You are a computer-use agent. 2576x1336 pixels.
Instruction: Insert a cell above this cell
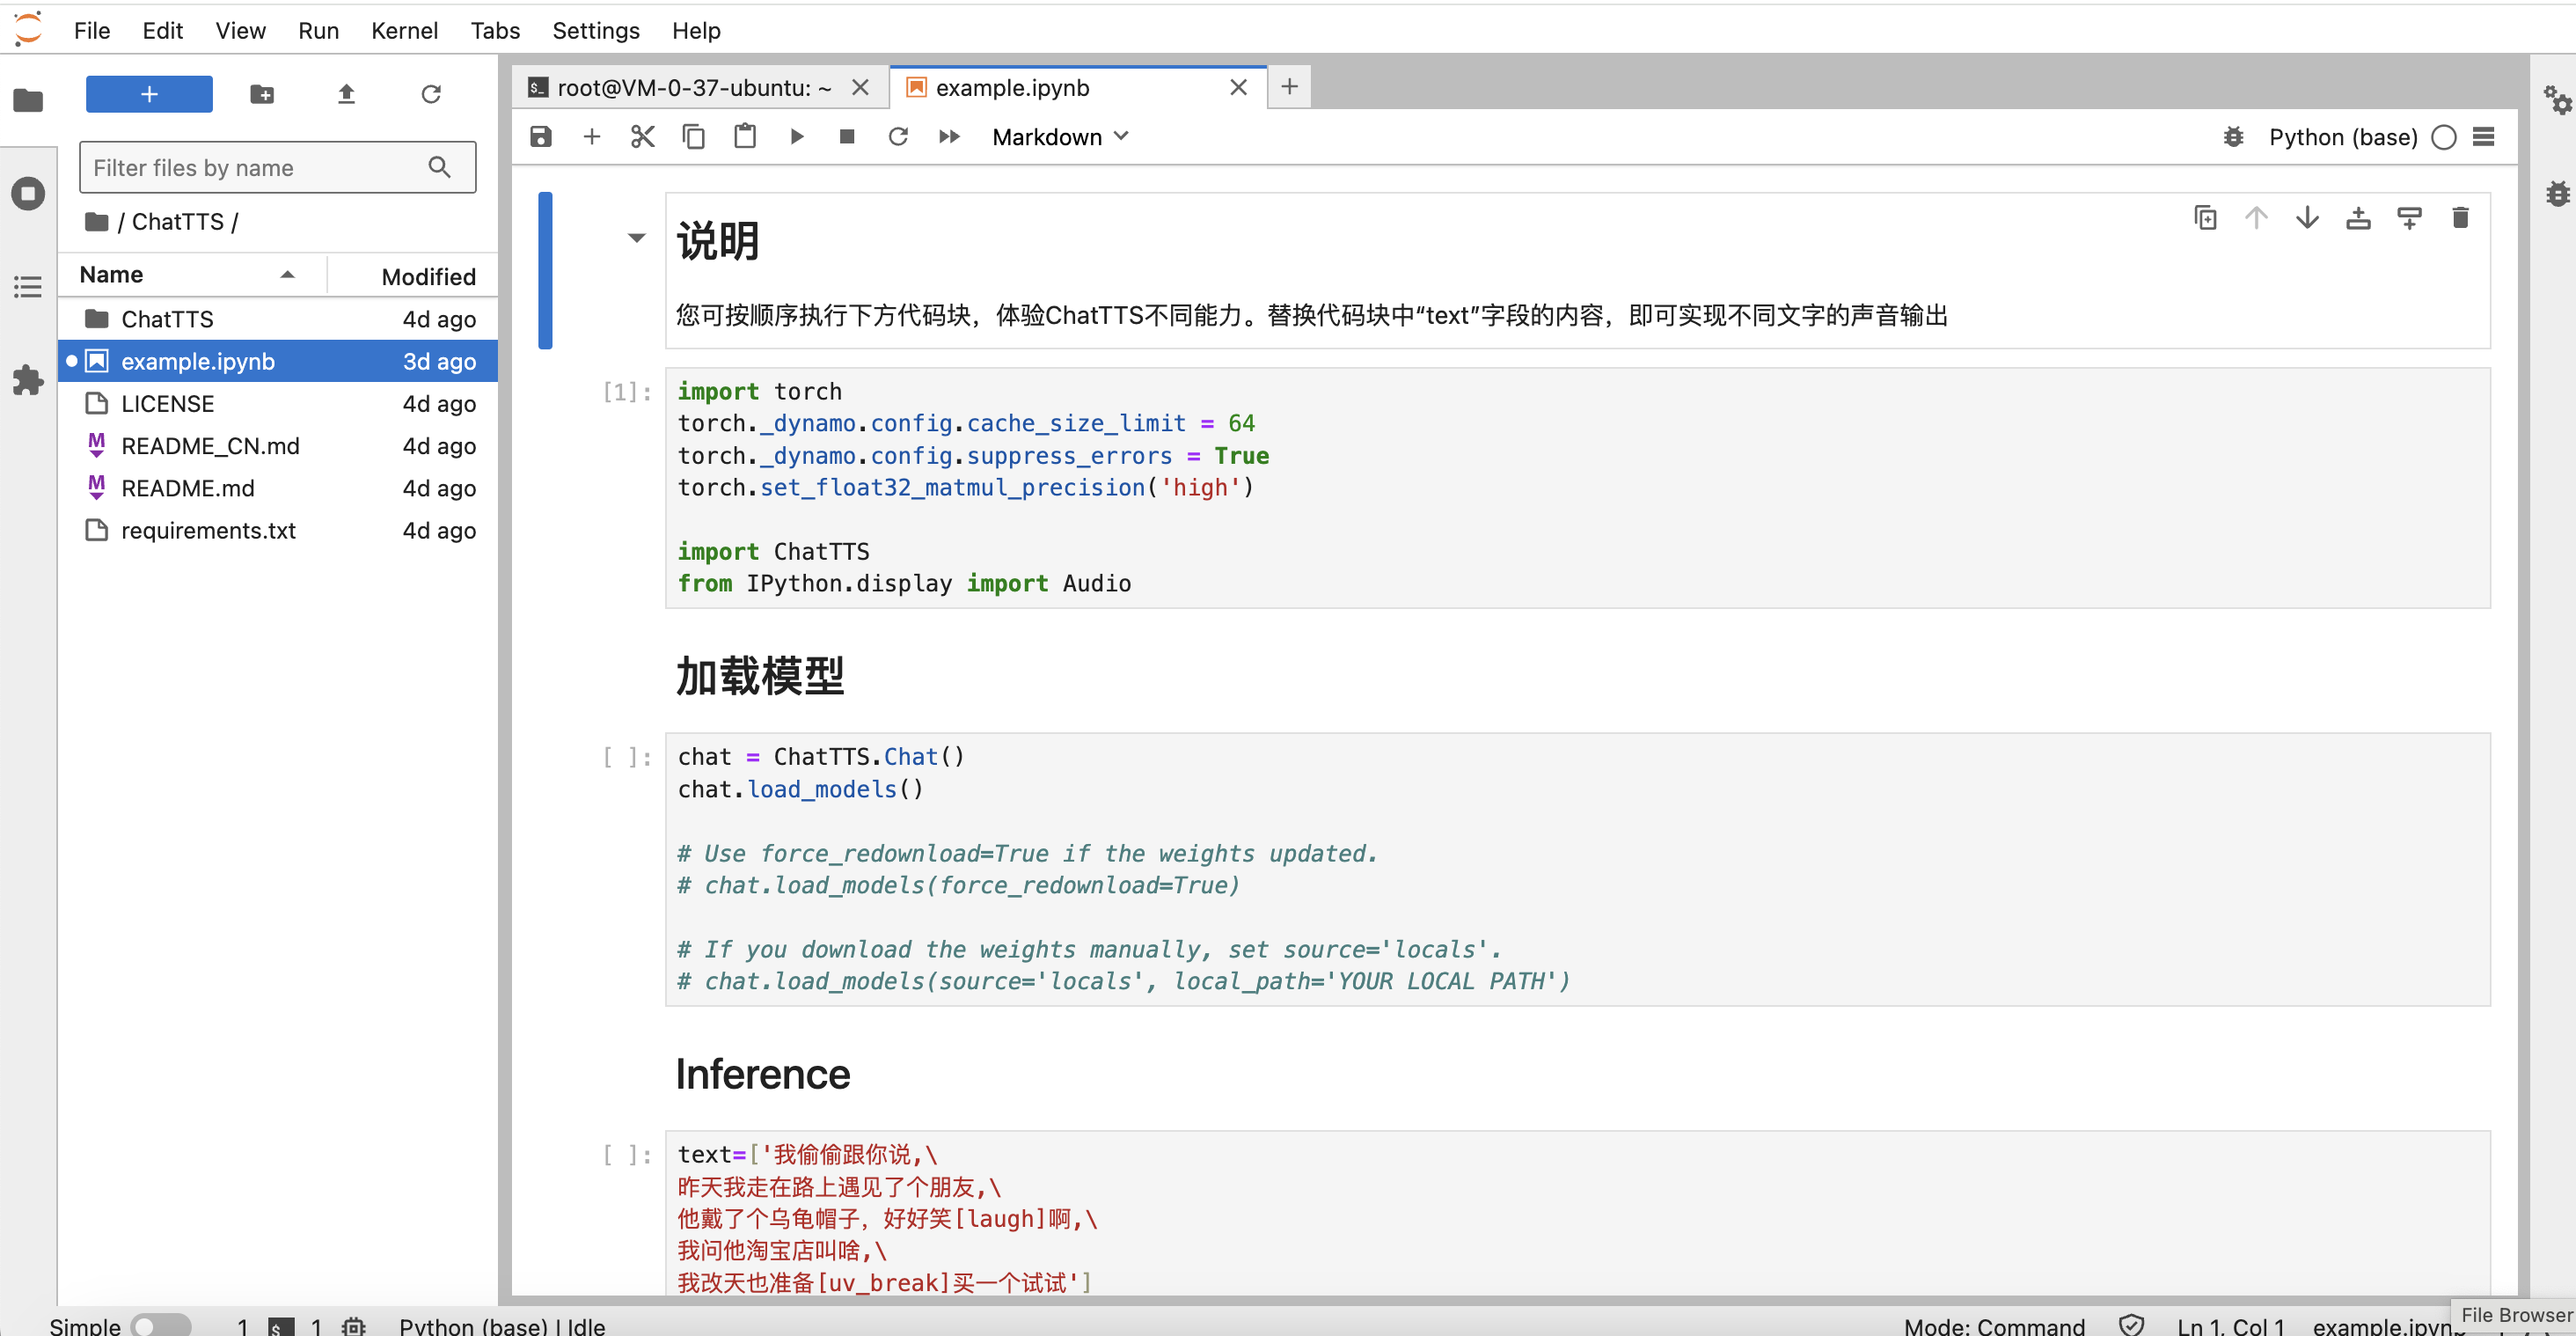[x=2358, y=217]
